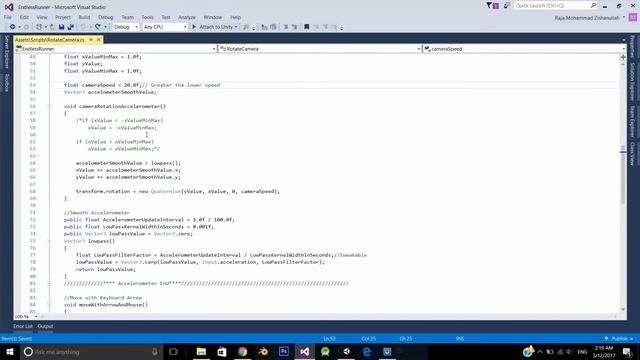The image size is (640, 360).
Task: Open Blender from the Windows taskbar
Action: pyautogui.click(x=263, y=351)
